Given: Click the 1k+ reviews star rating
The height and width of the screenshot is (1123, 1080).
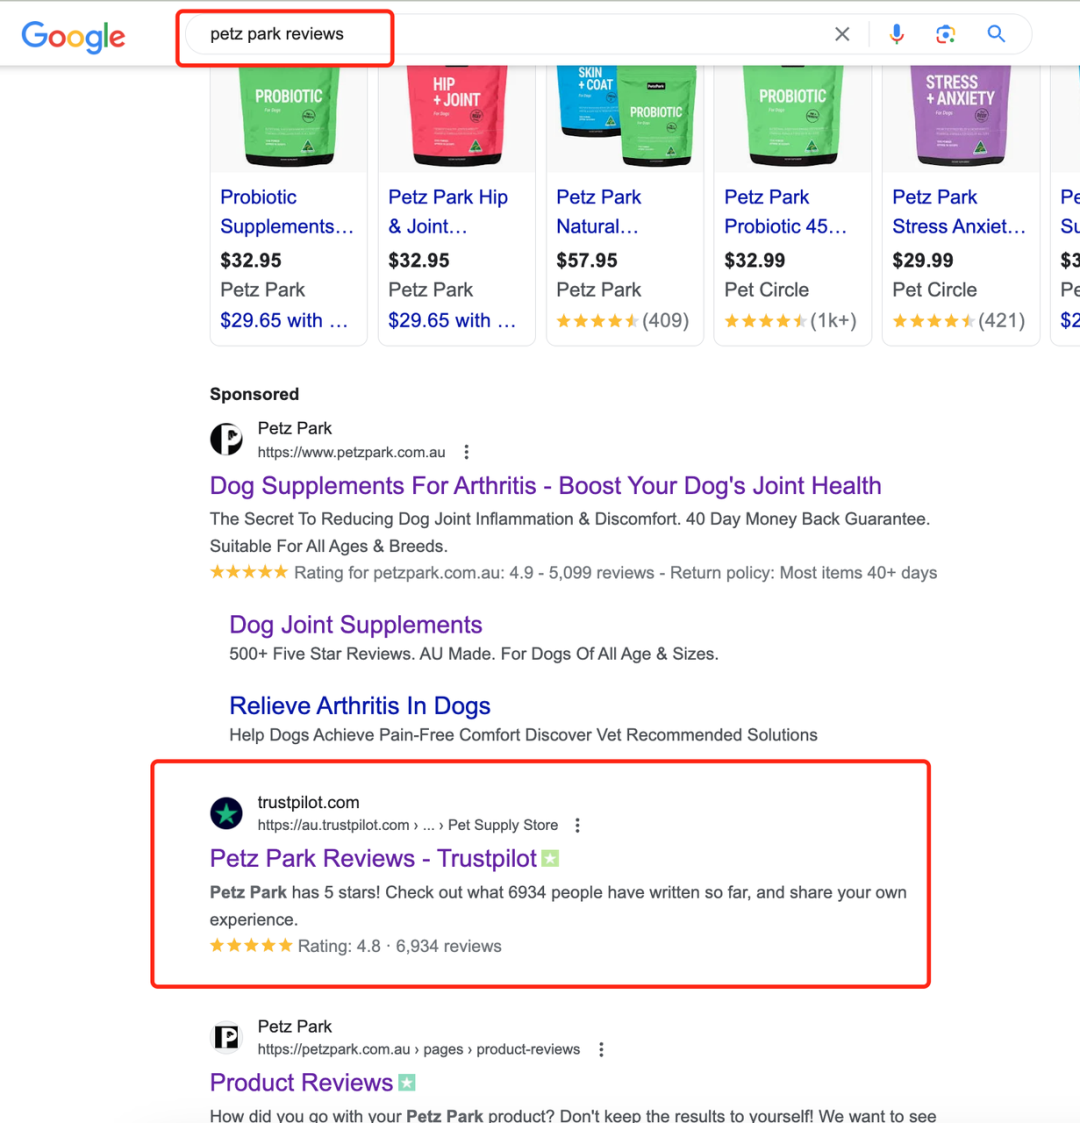Looking at the screenshot, I should pos(791,320).
